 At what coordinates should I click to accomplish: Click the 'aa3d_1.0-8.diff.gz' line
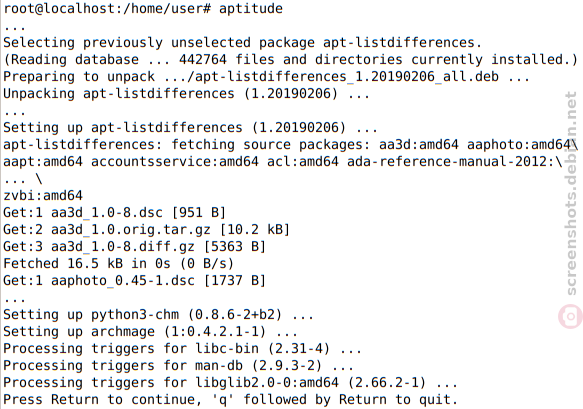coord(135,246)
